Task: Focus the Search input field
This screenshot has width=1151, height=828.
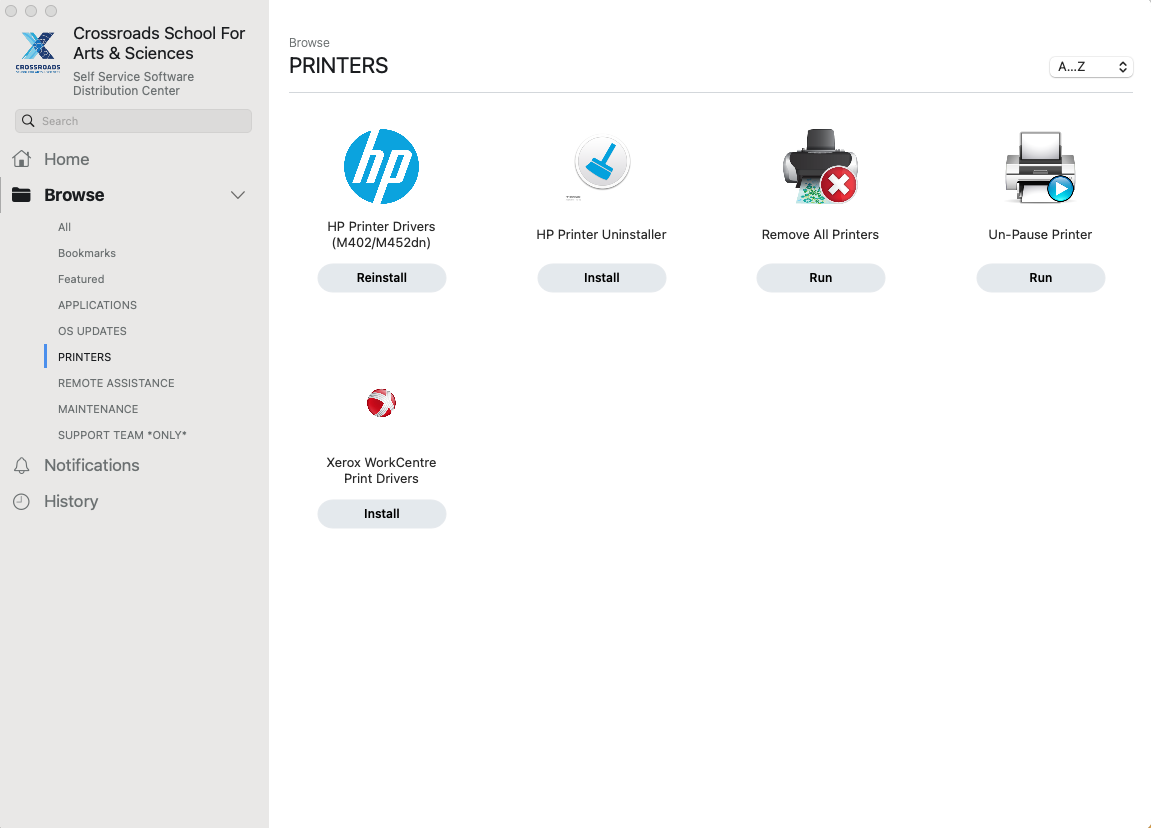Action: point(134,121)
